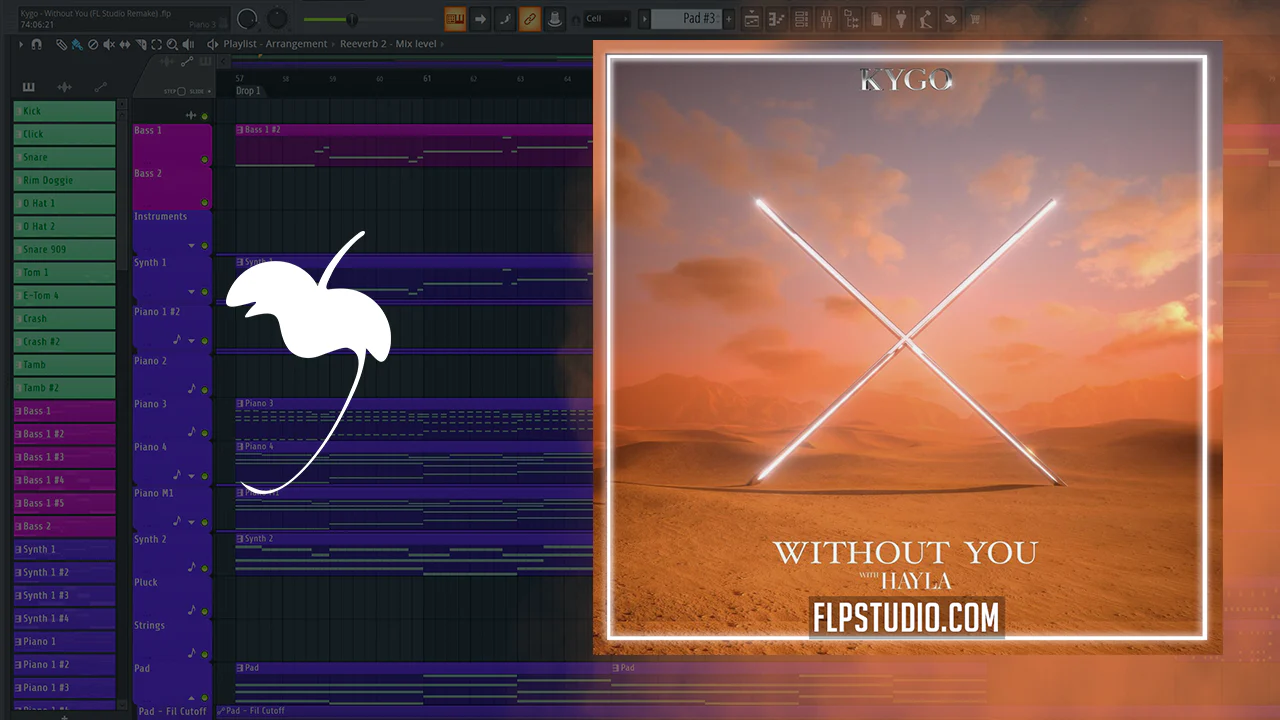Click the second knob beside the hint panel

click(277, 19)
